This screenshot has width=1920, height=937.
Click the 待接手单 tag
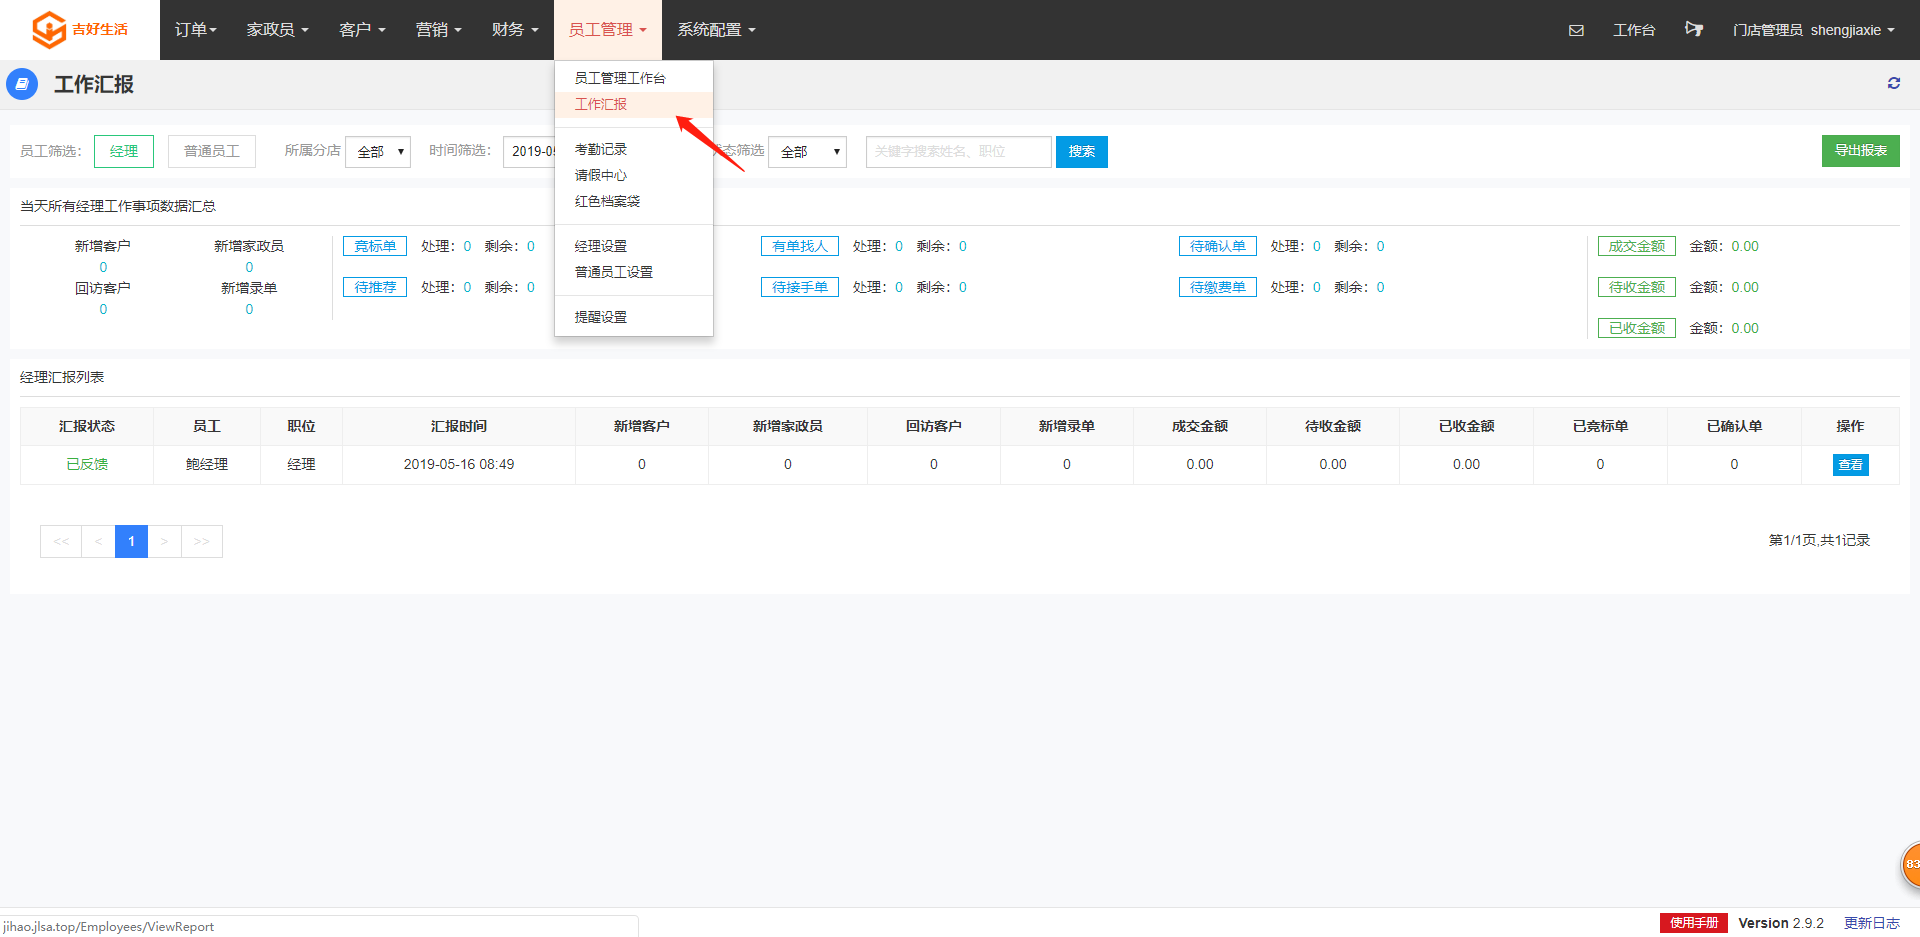[800, 287]
